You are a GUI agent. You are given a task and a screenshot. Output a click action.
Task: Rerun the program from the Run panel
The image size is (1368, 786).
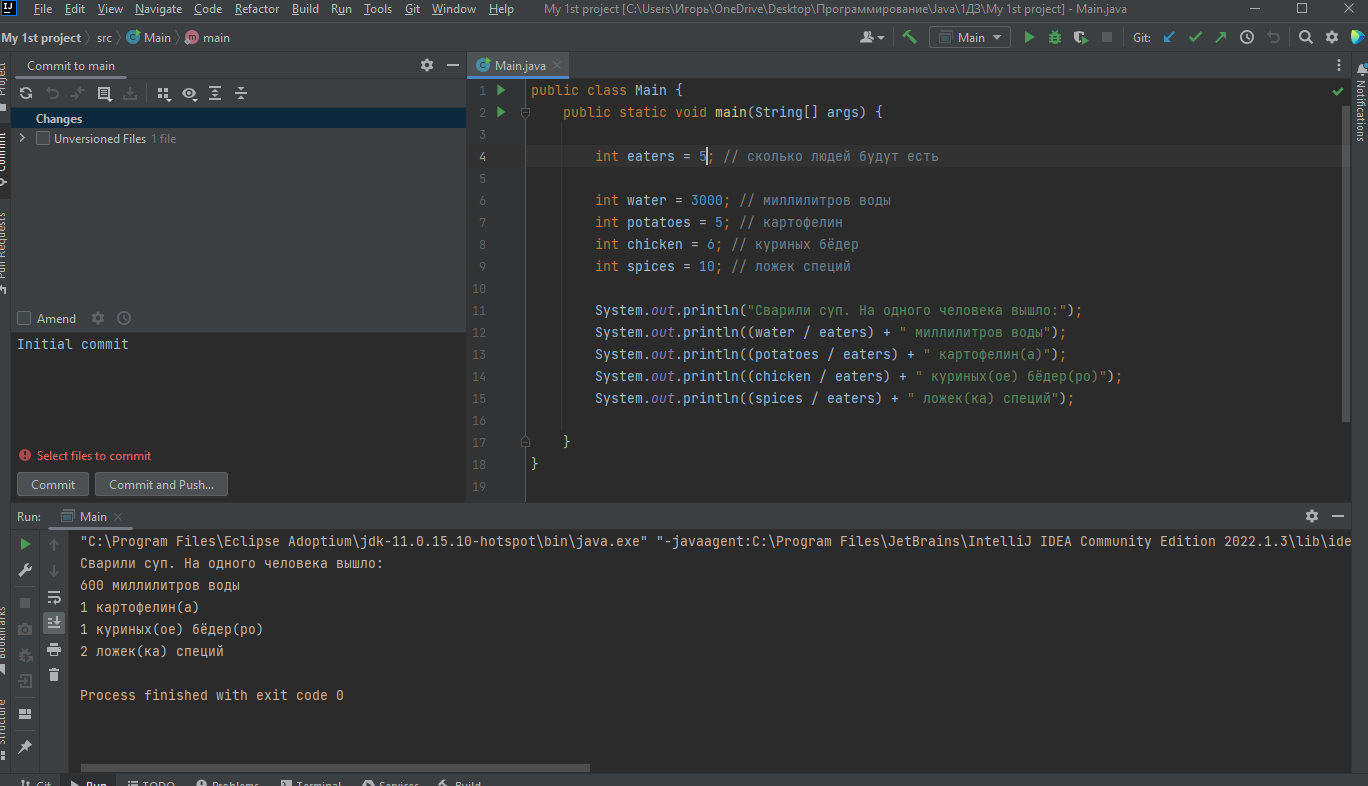[x=25, y=544]
